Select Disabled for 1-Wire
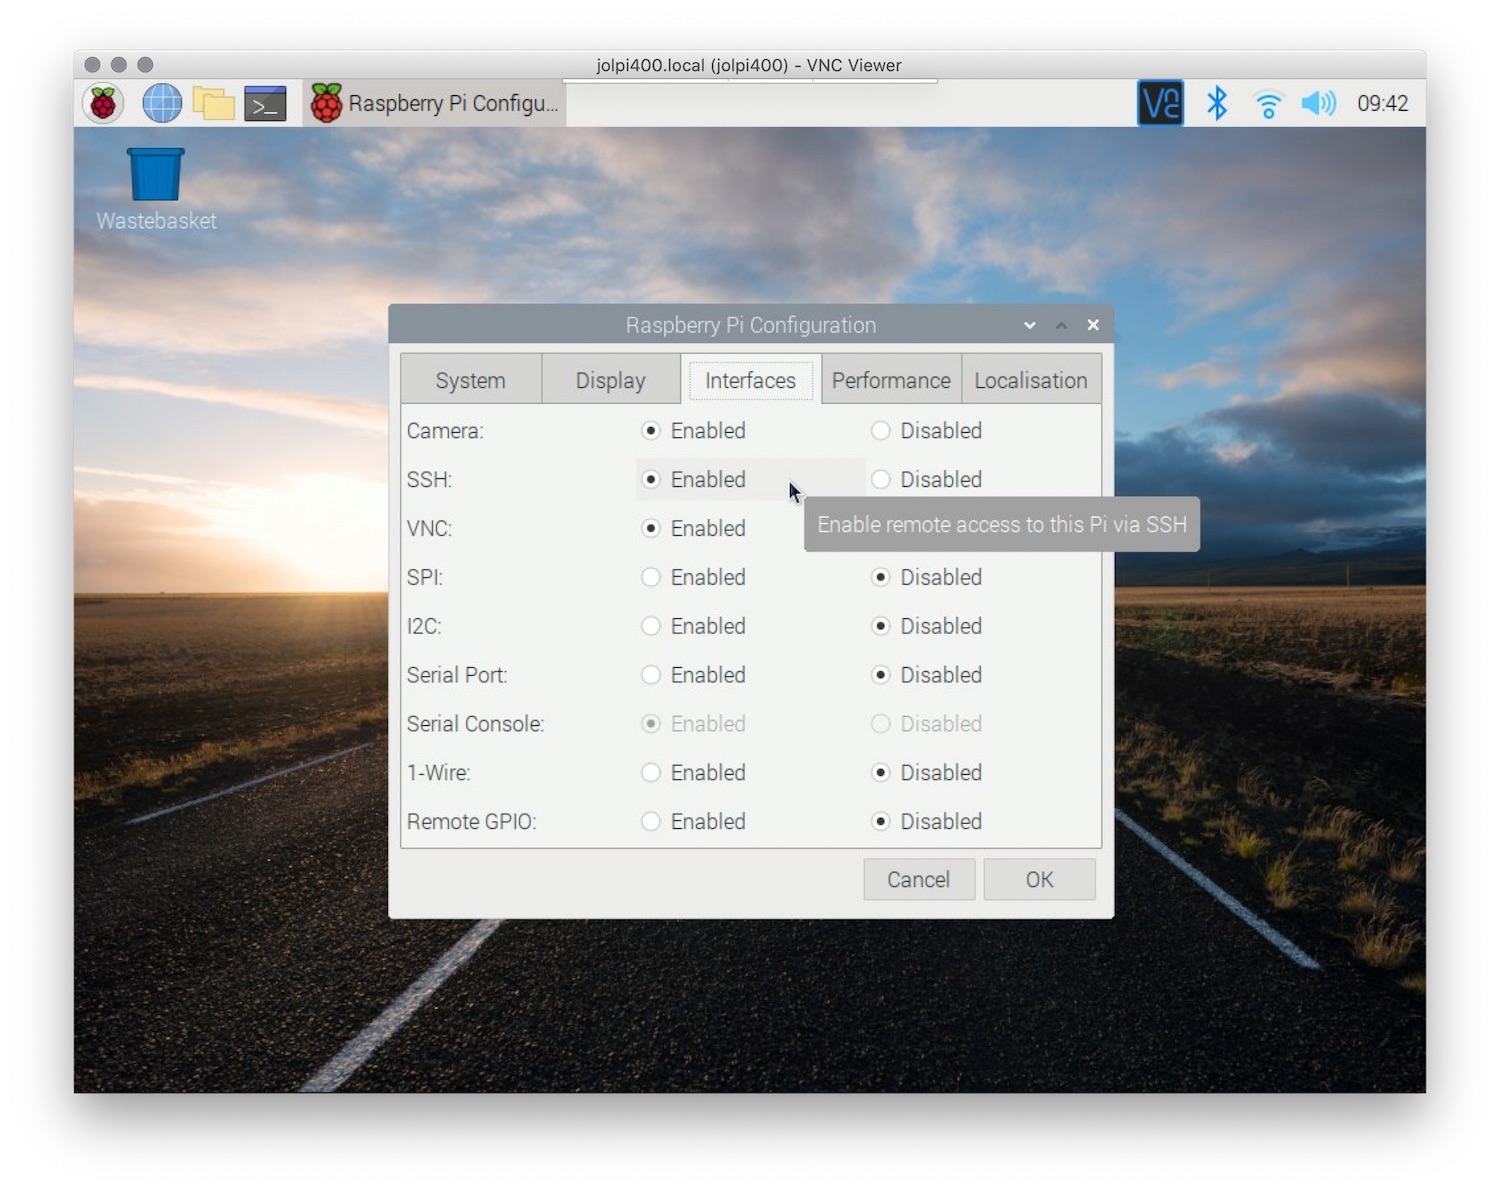The image size is (1500, 1191). click(926, 772)
